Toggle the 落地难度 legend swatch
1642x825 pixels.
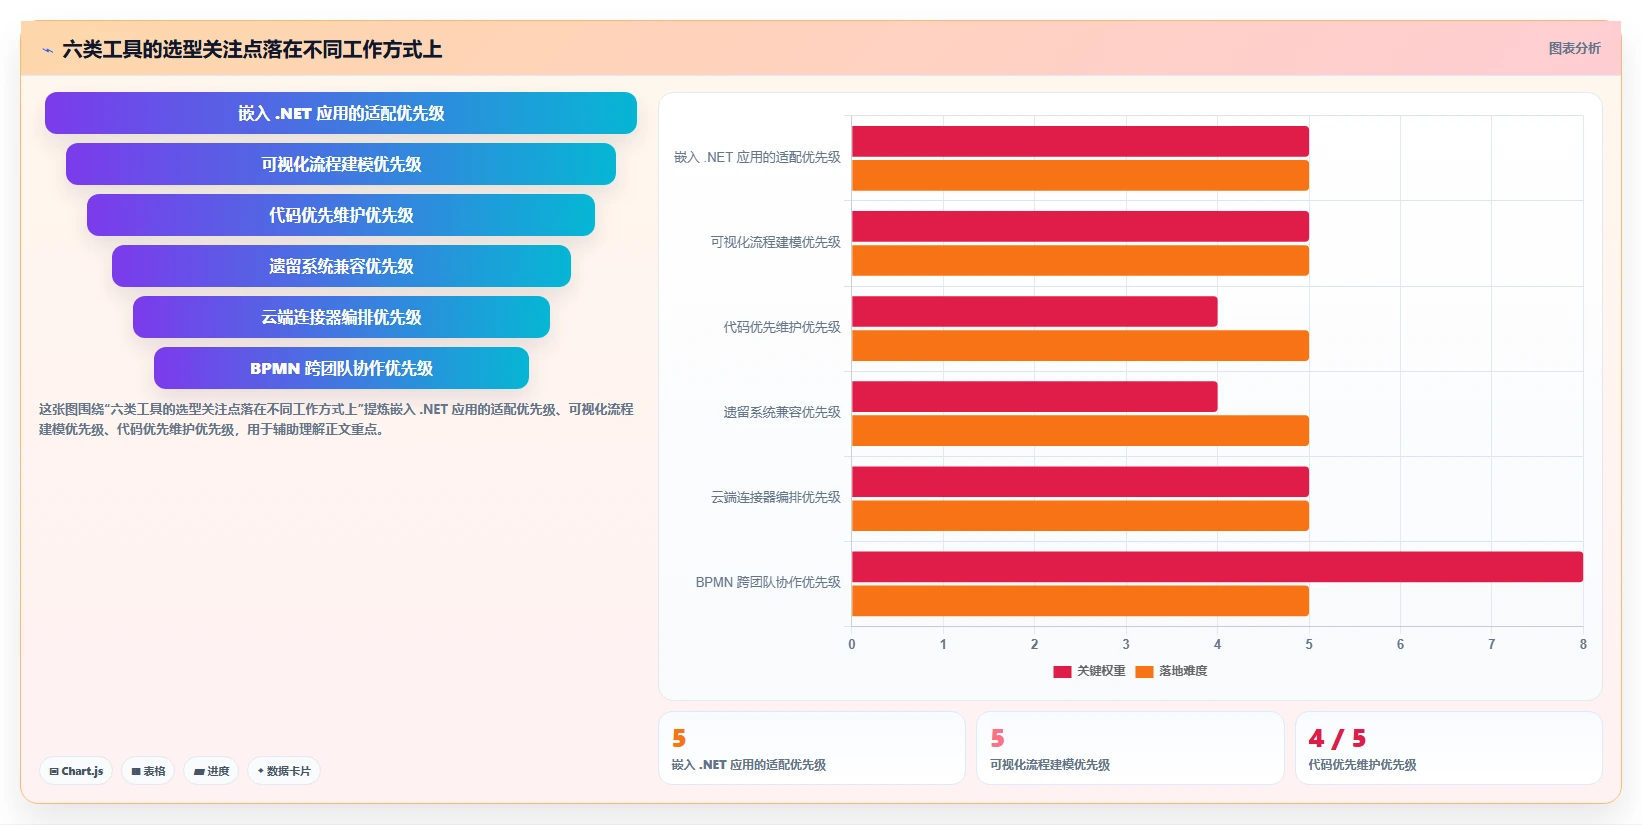coord(1145,672)
